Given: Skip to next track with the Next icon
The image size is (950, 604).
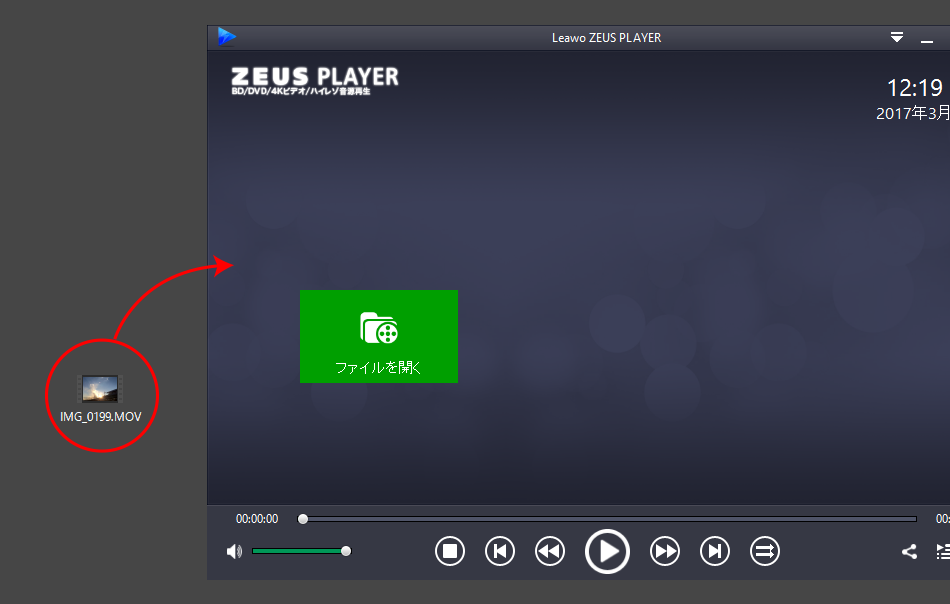Looking at the screenshot, I should [x=715, y=551].
